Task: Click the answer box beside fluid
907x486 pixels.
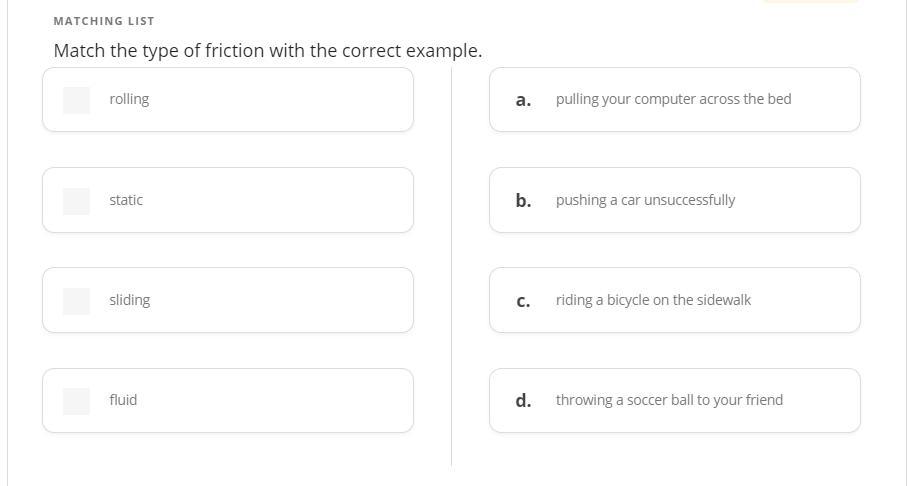Action: [76, 400]
